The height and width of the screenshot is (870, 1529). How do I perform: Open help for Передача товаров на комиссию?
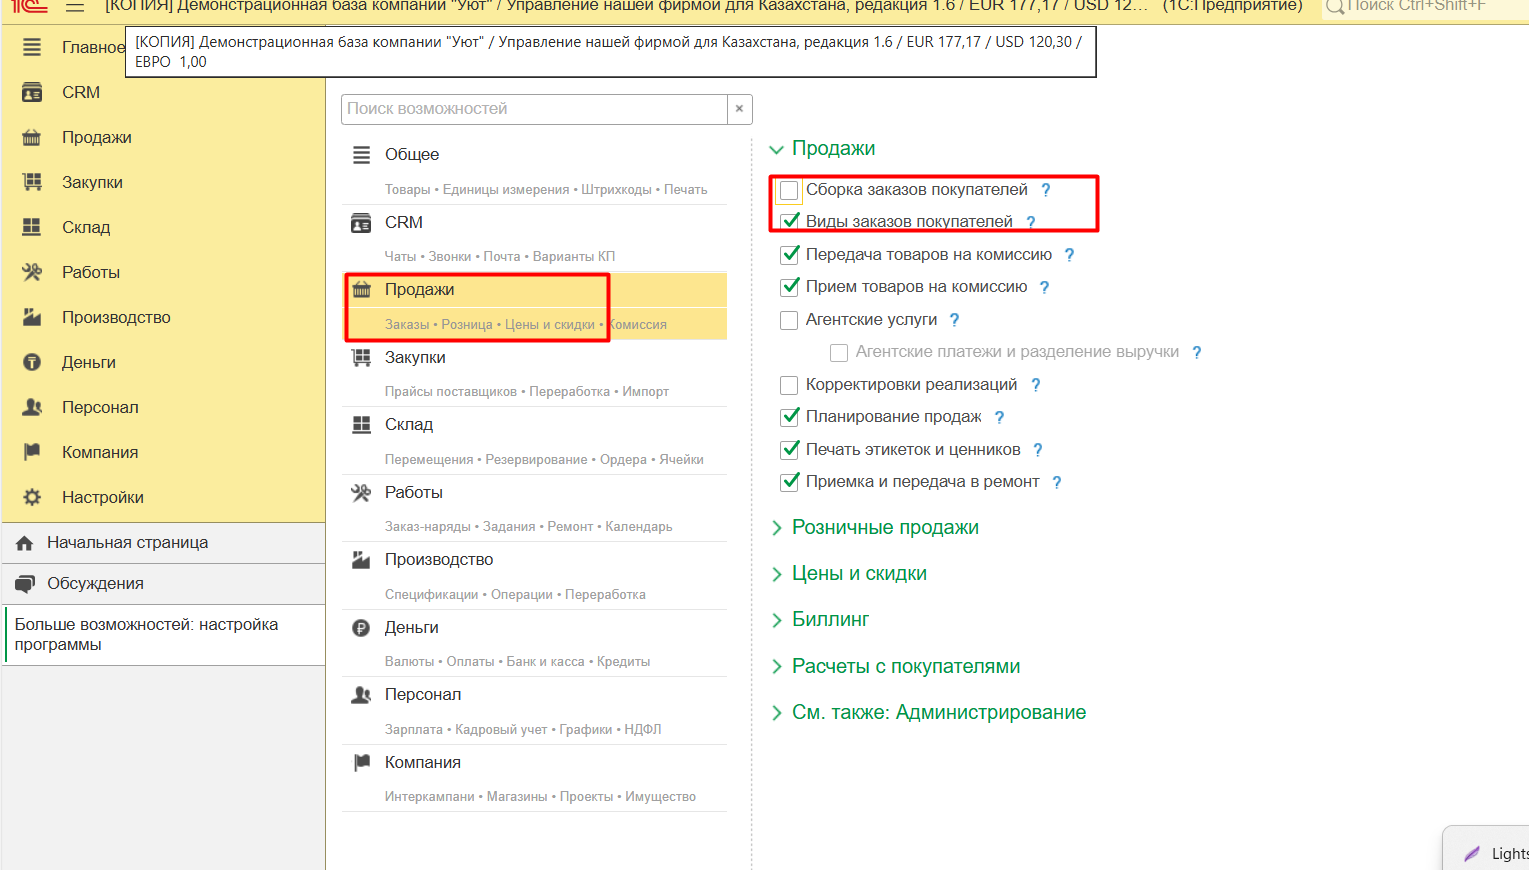coord(1069,255)
